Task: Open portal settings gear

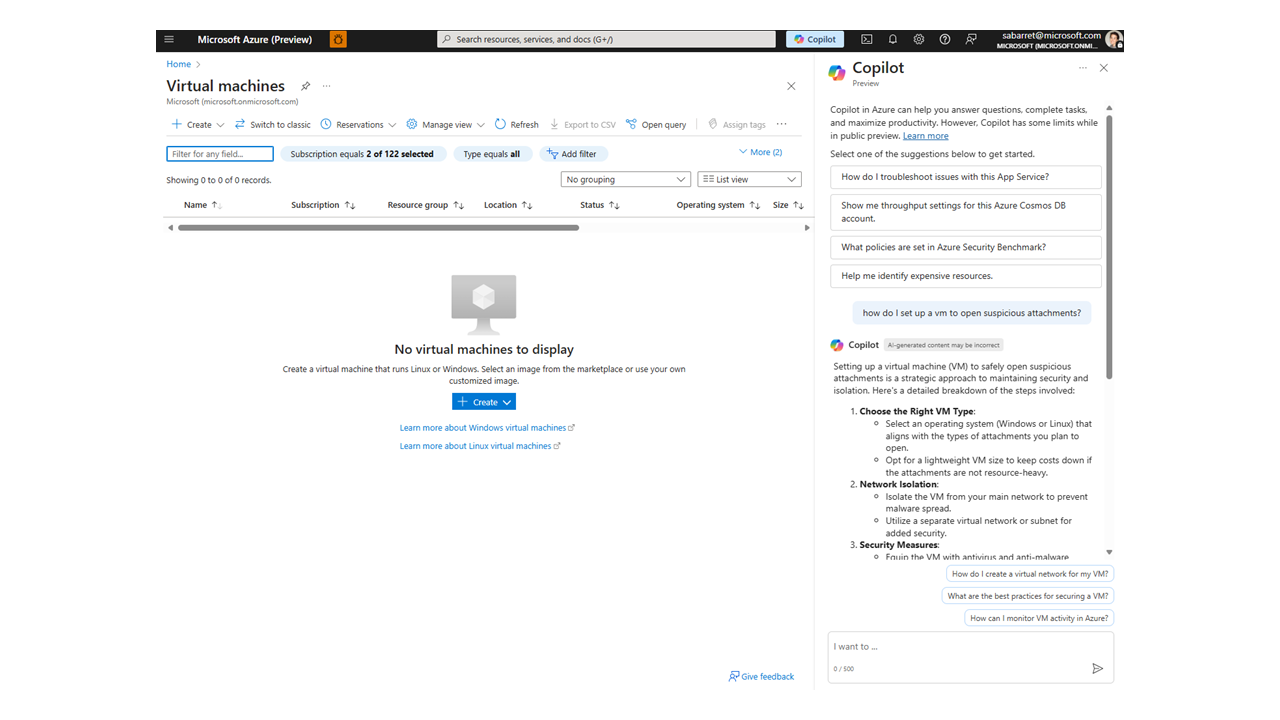Action: pos(919,39)
